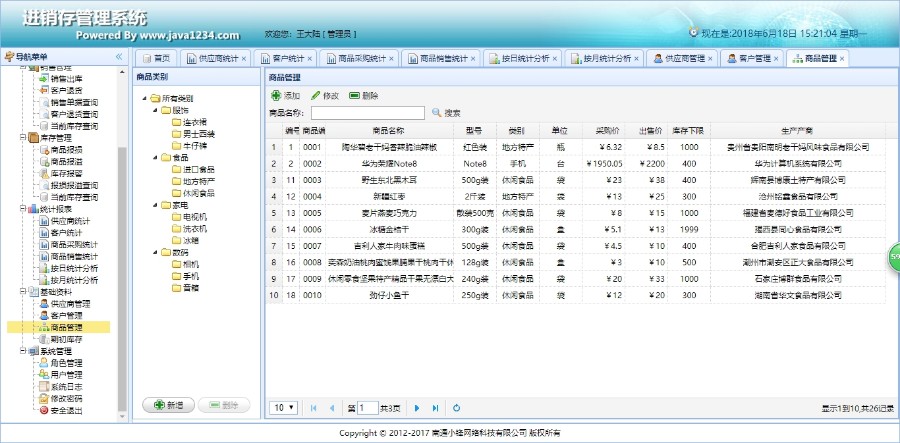Collapse the 服饰 category folder

155,110
